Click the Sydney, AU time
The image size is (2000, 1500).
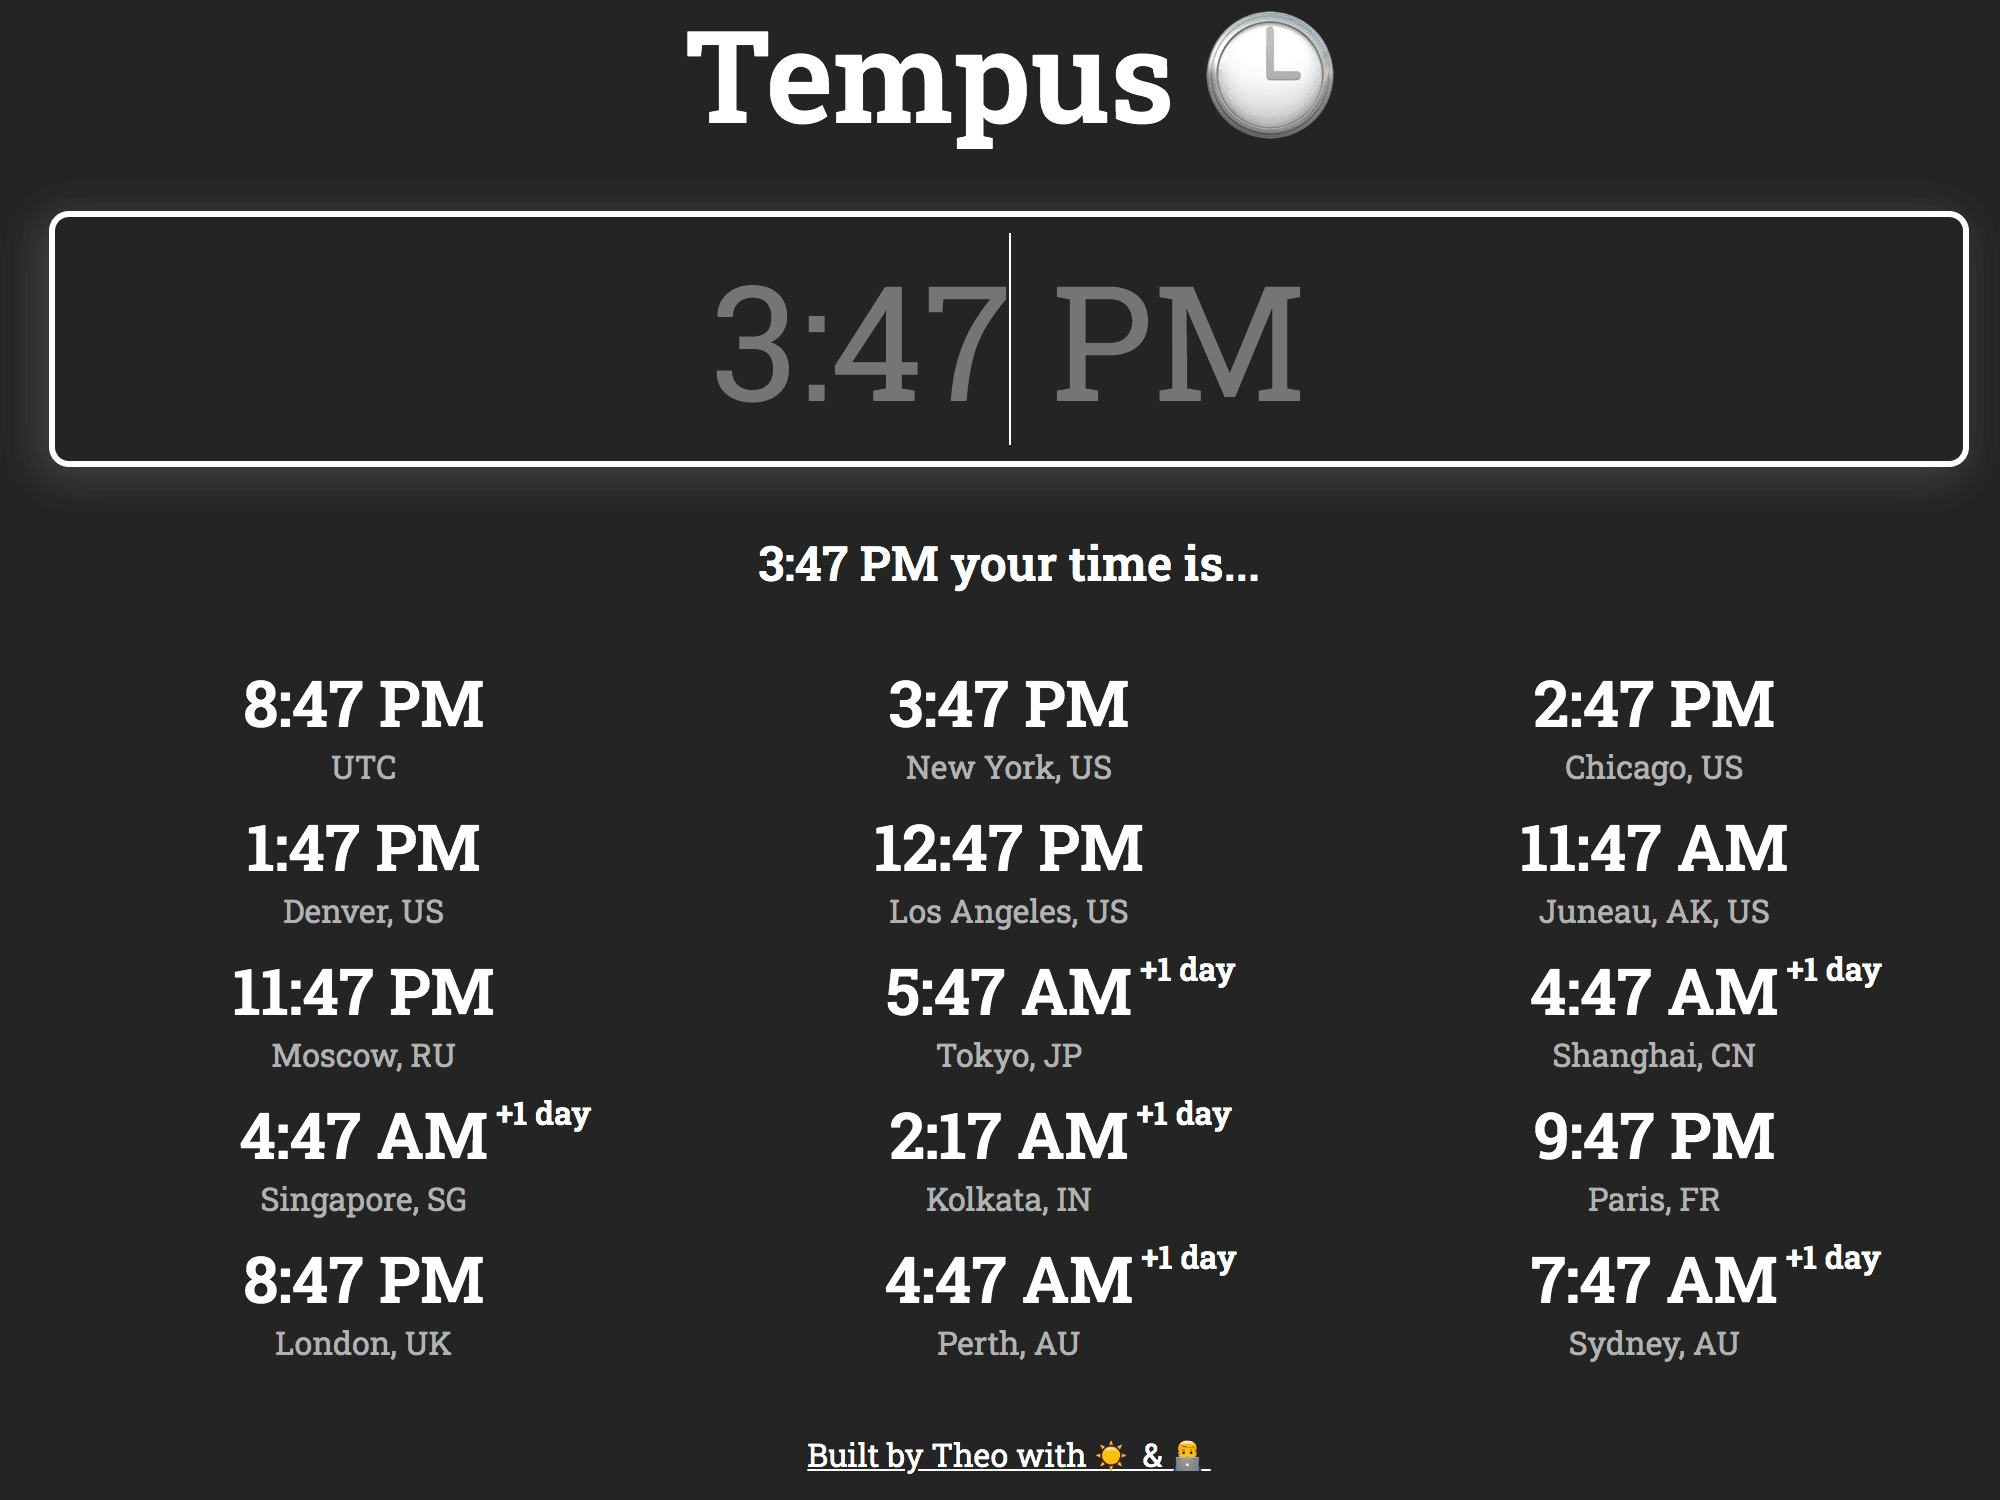[x=1653, y=1281]
